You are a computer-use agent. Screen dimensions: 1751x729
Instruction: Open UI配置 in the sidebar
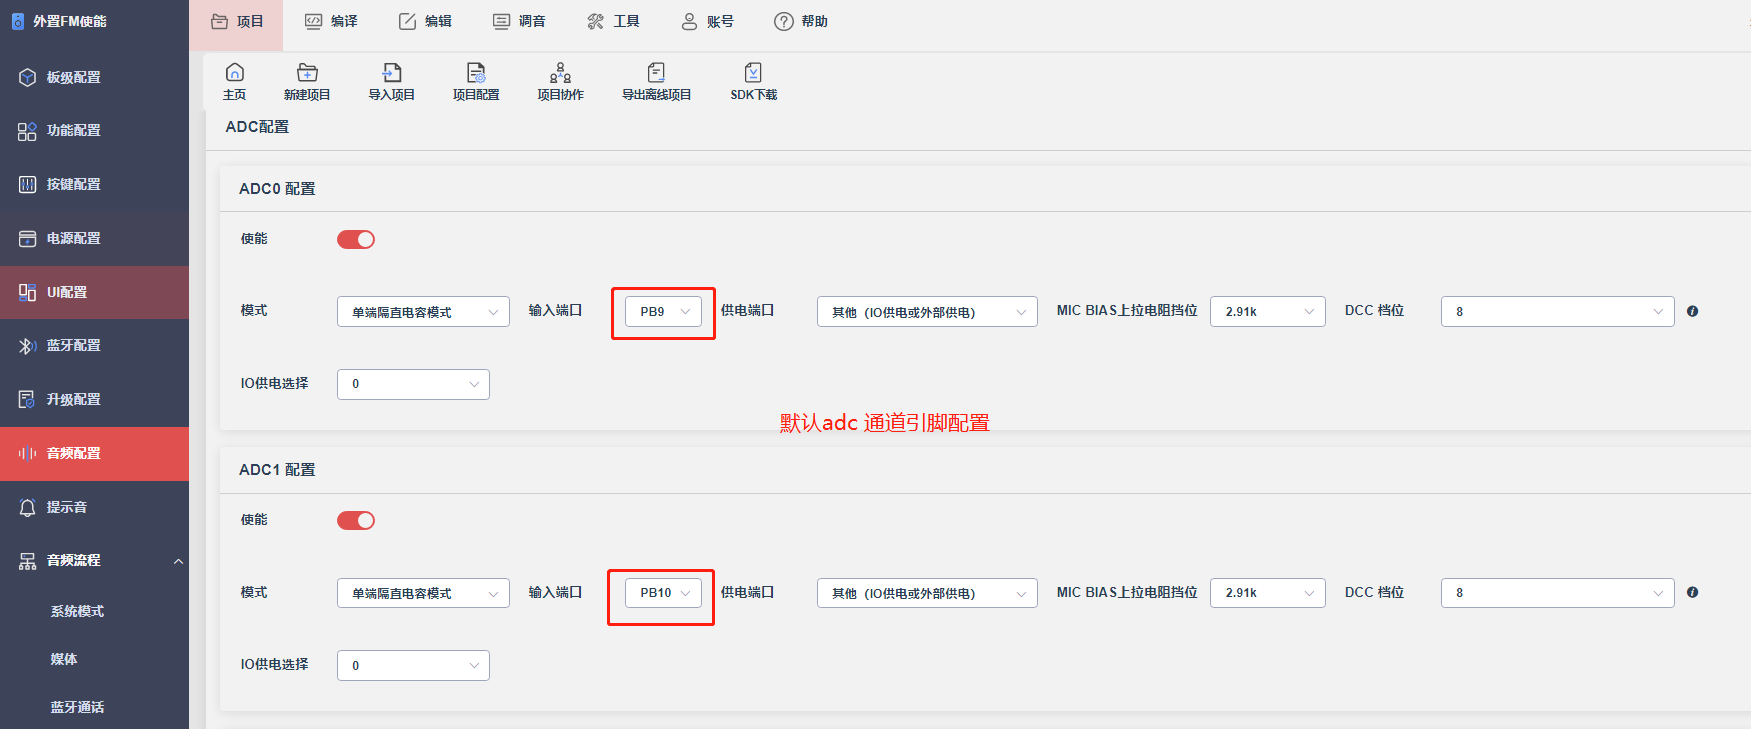coord(94,292)
